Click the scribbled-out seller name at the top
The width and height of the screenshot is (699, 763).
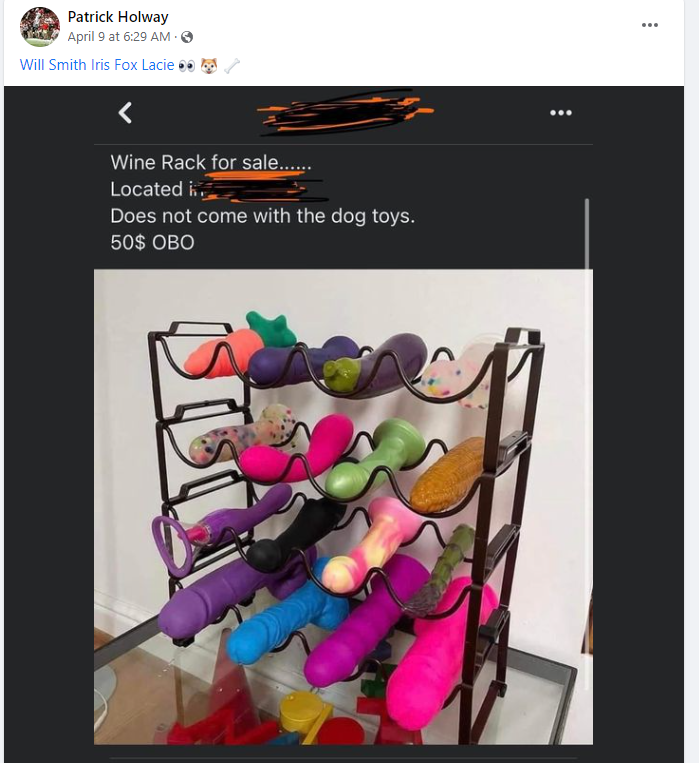(345, 111)
